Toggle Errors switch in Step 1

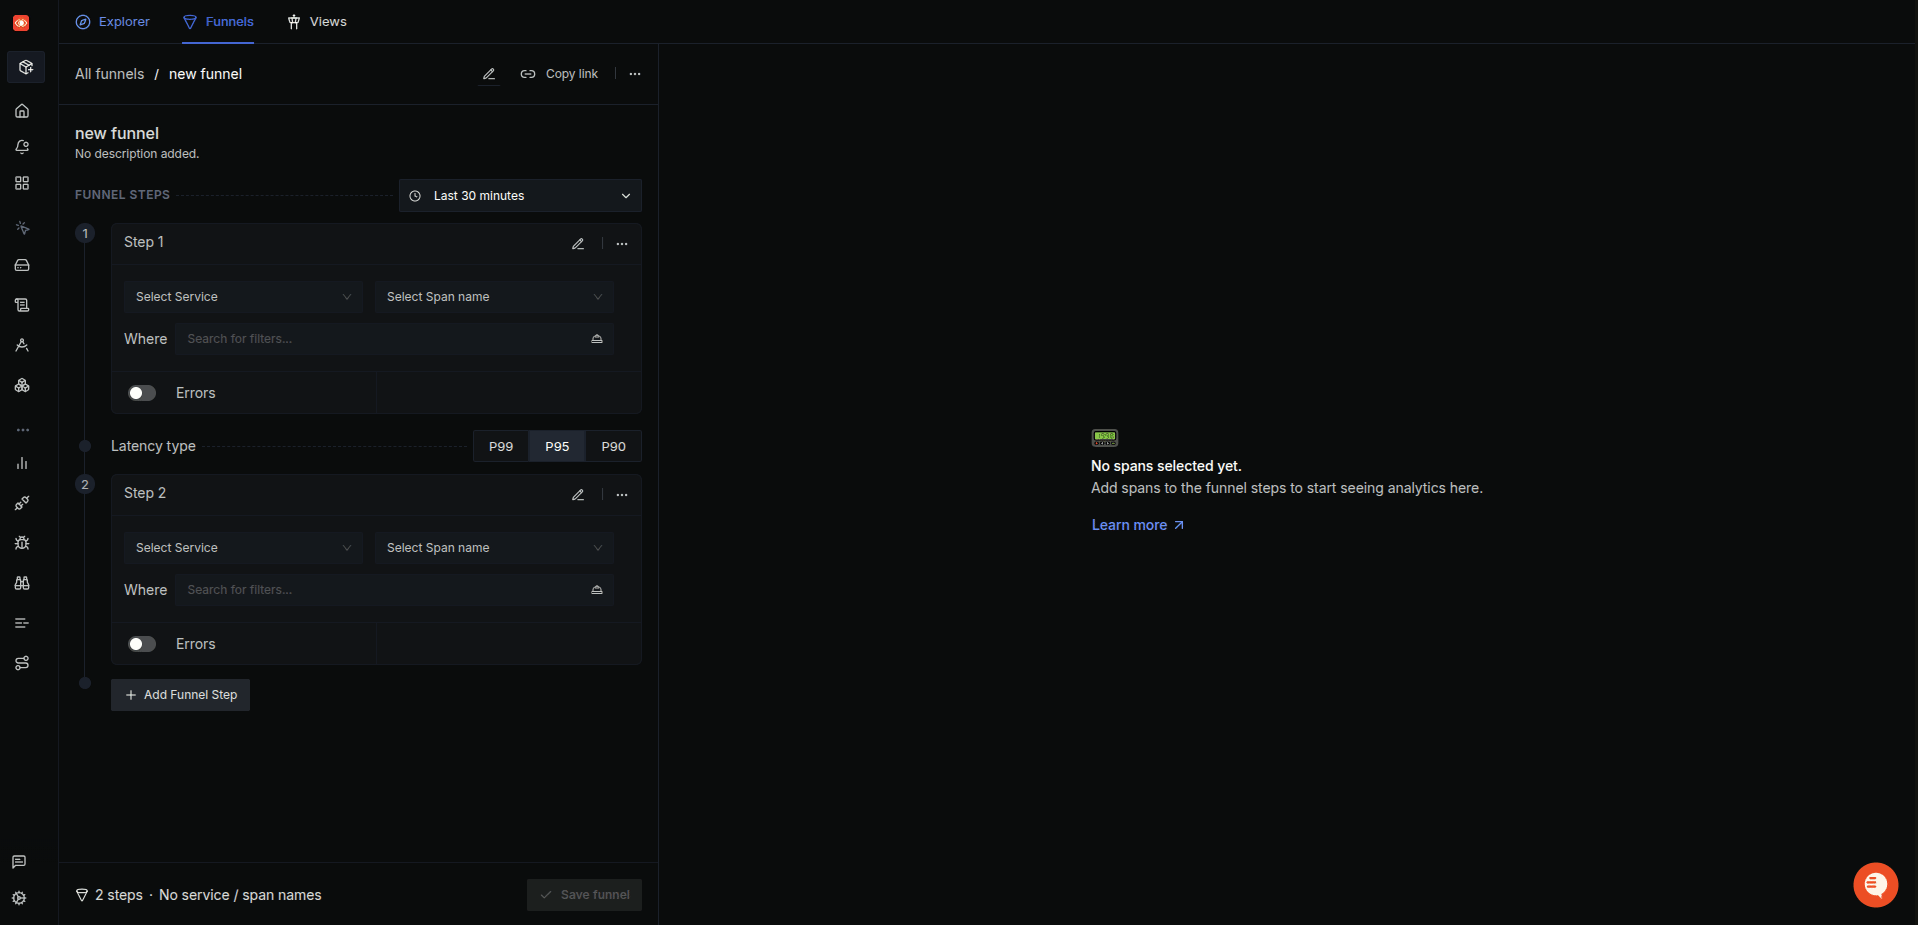[x=142, y=393]
